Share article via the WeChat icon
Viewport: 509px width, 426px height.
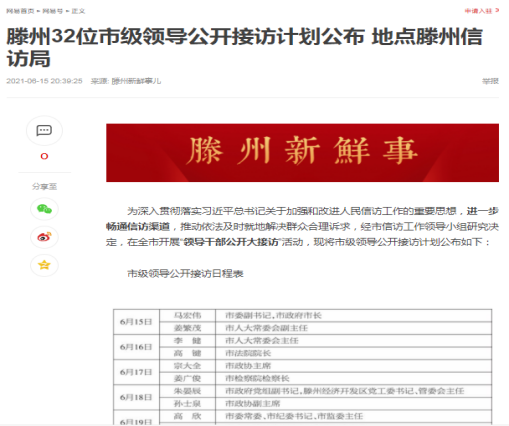44,209
